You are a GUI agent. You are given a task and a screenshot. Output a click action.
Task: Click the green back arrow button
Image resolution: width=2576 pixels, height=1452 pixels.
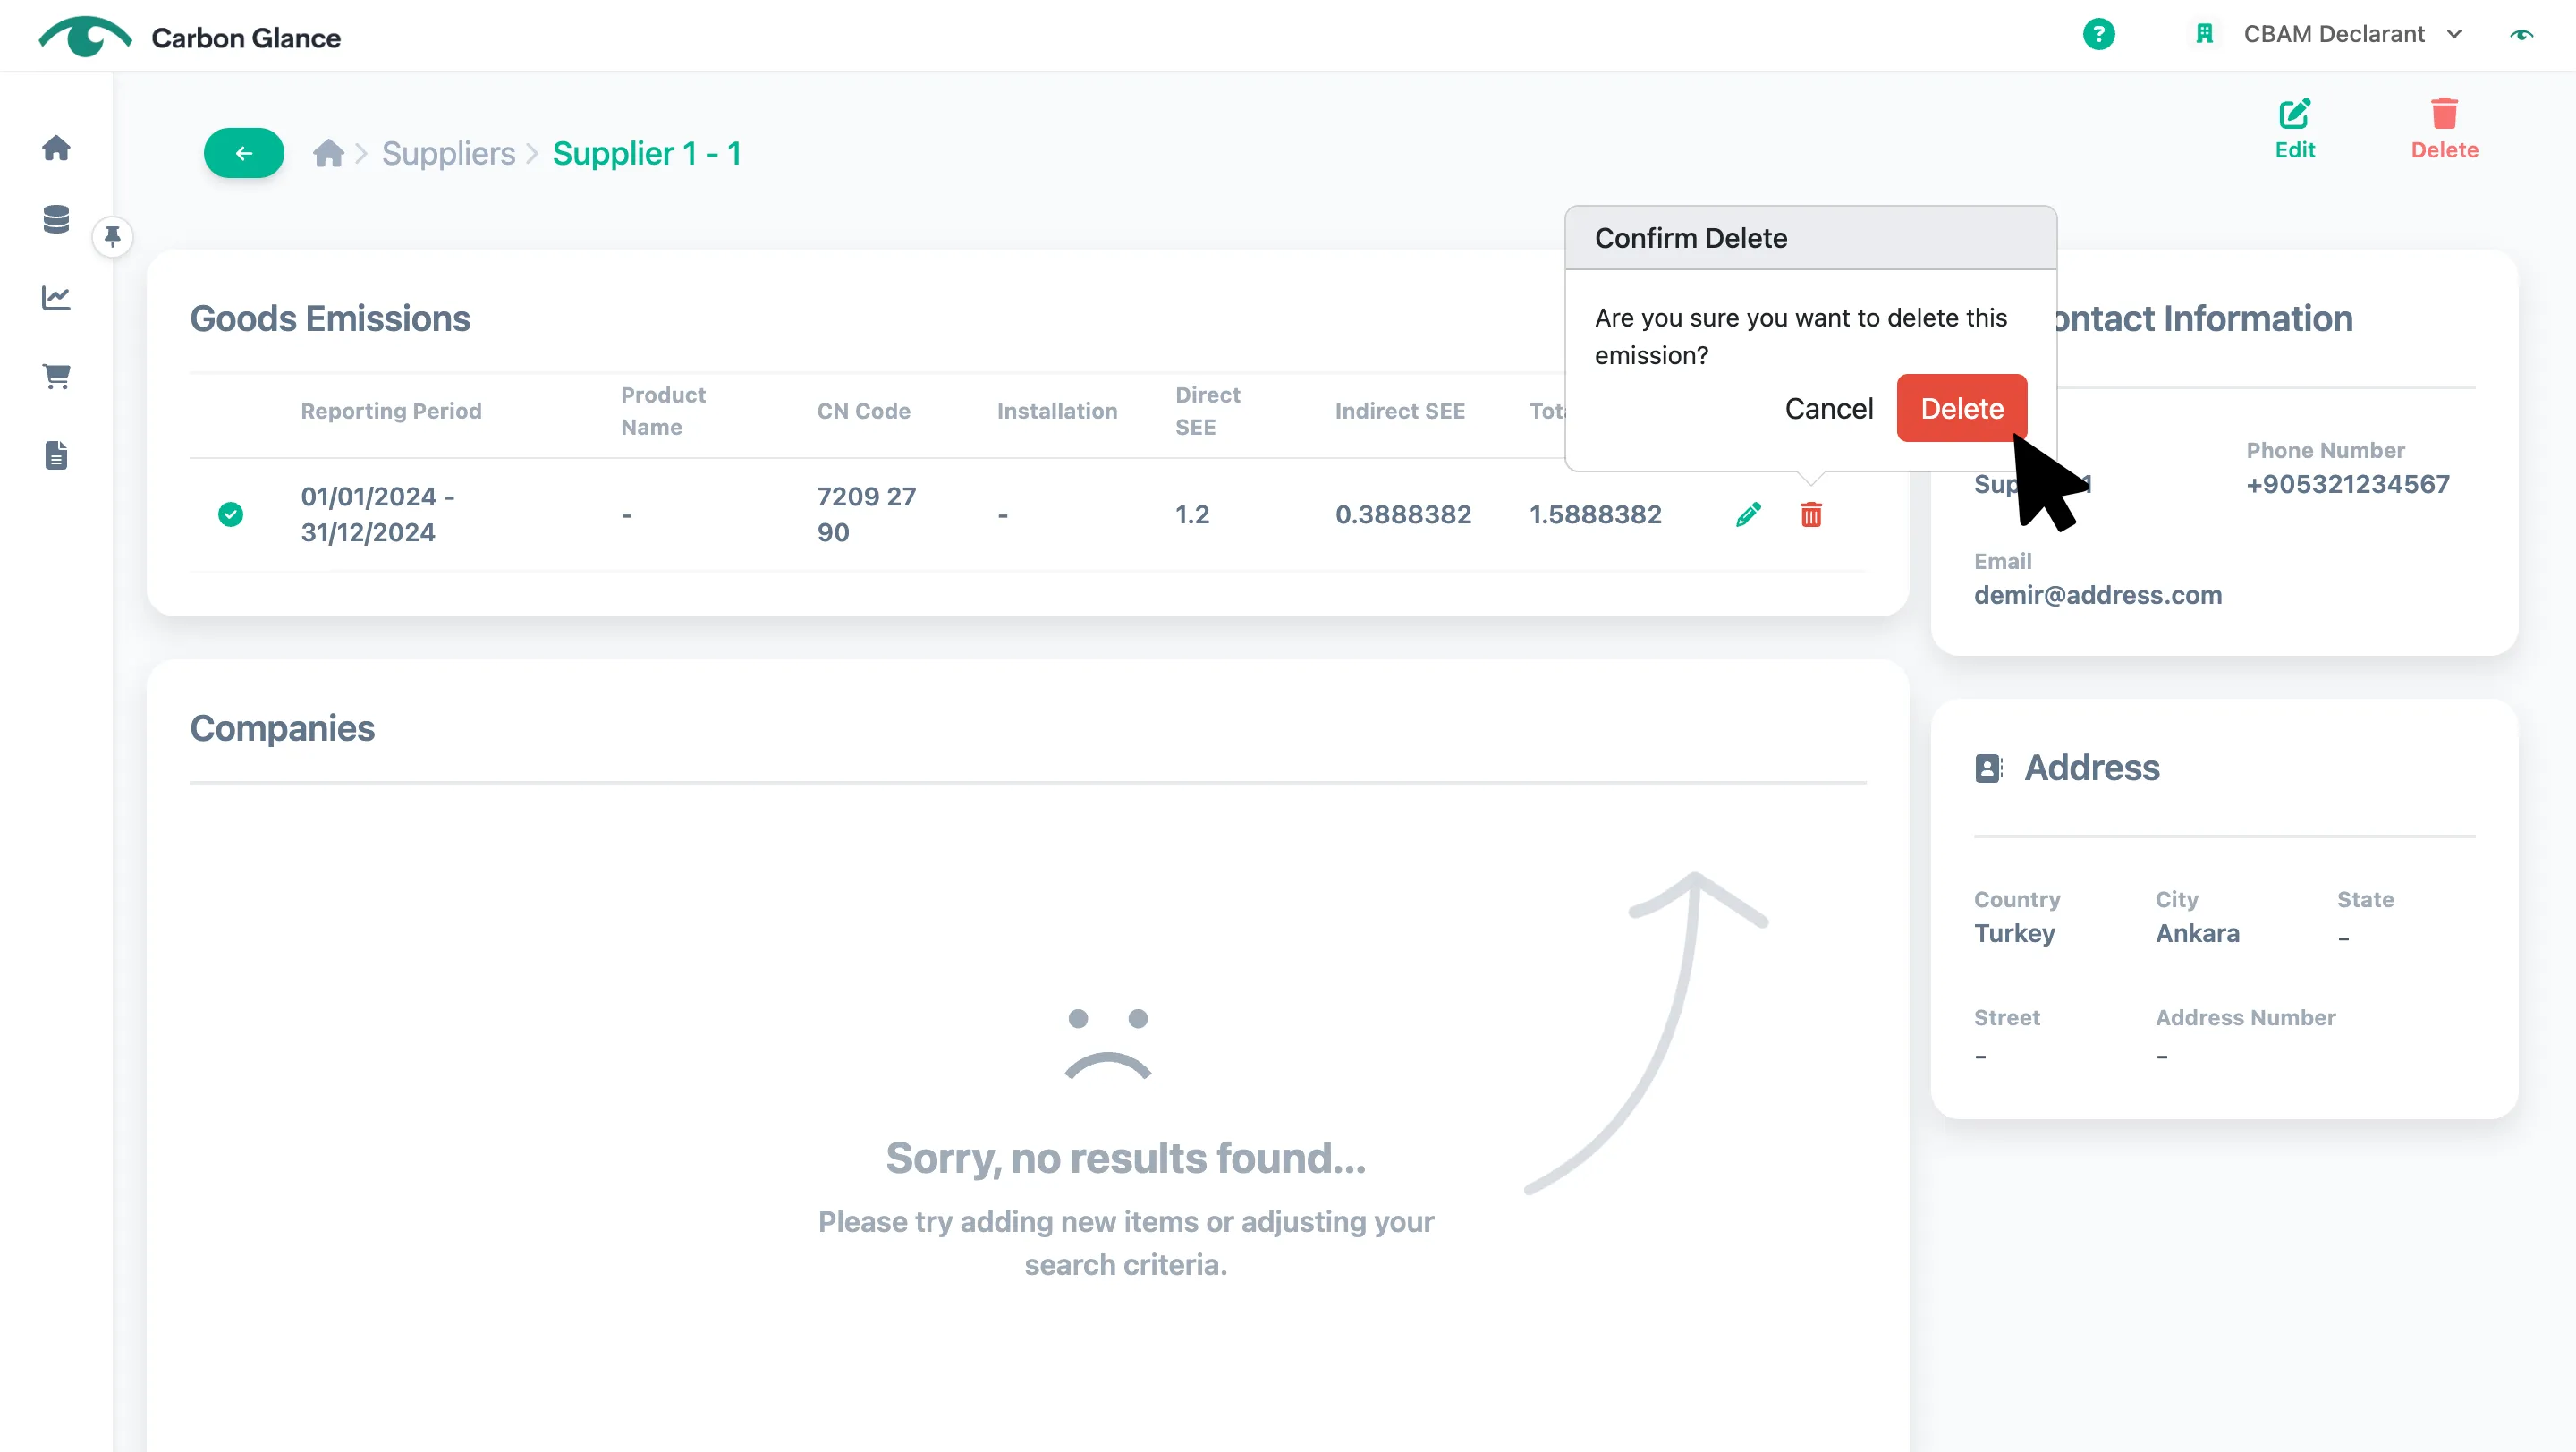point(244,153)
